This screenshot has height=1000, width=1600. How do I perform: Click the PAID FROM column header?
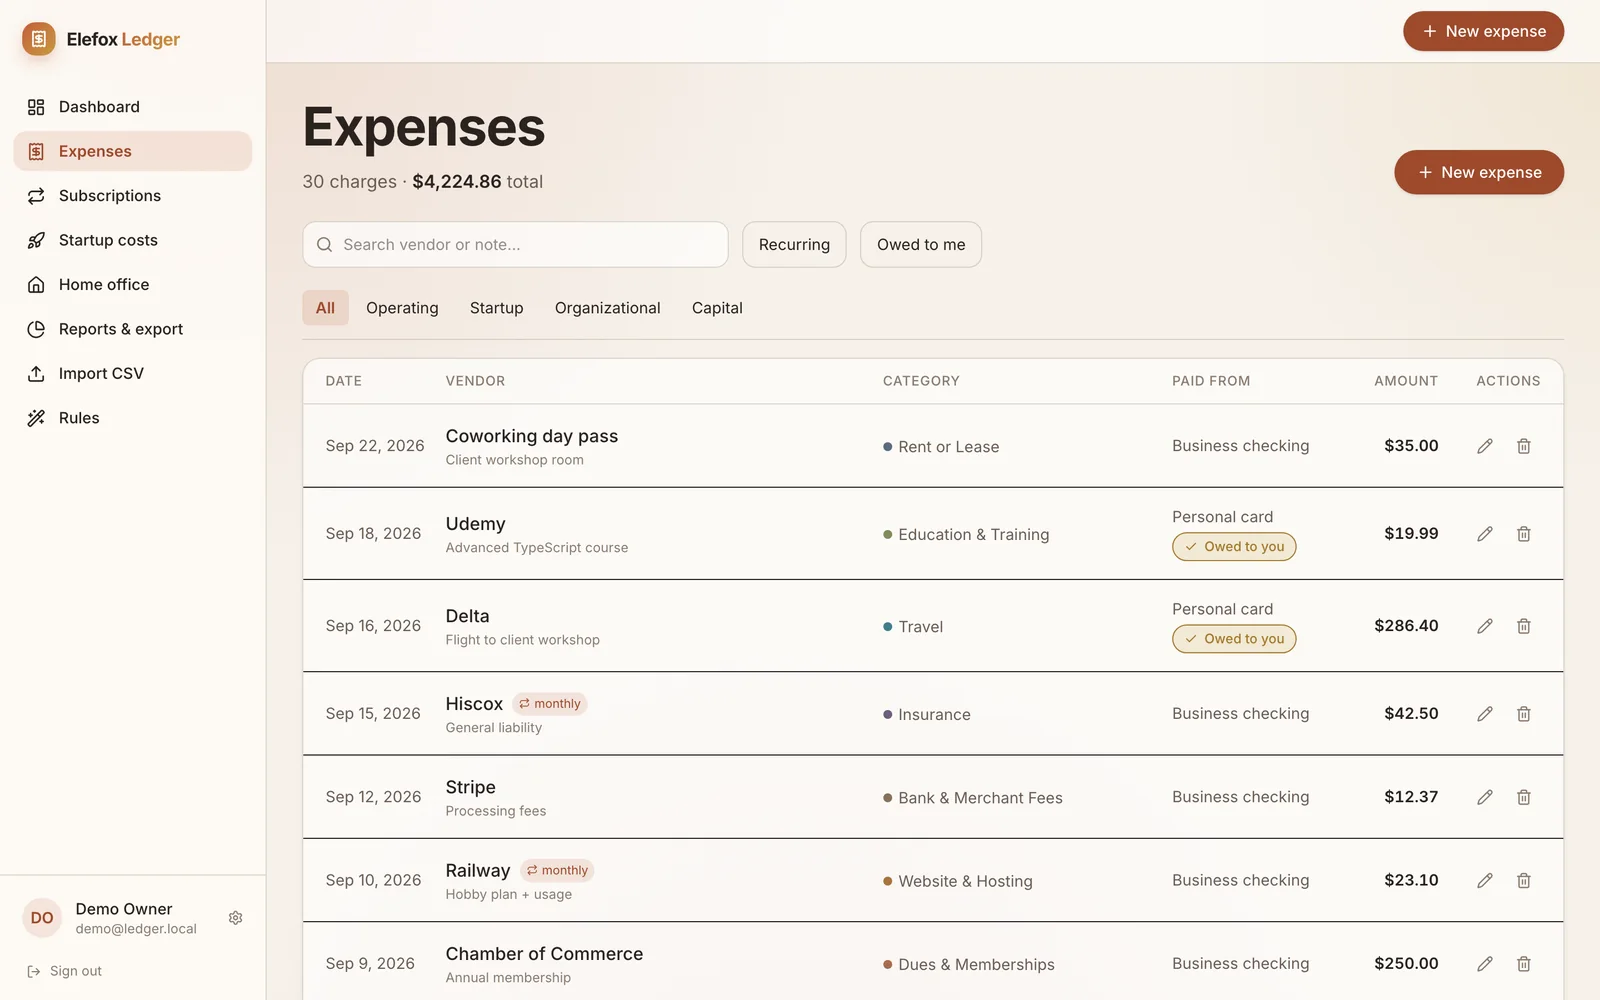click(1211, 381)
